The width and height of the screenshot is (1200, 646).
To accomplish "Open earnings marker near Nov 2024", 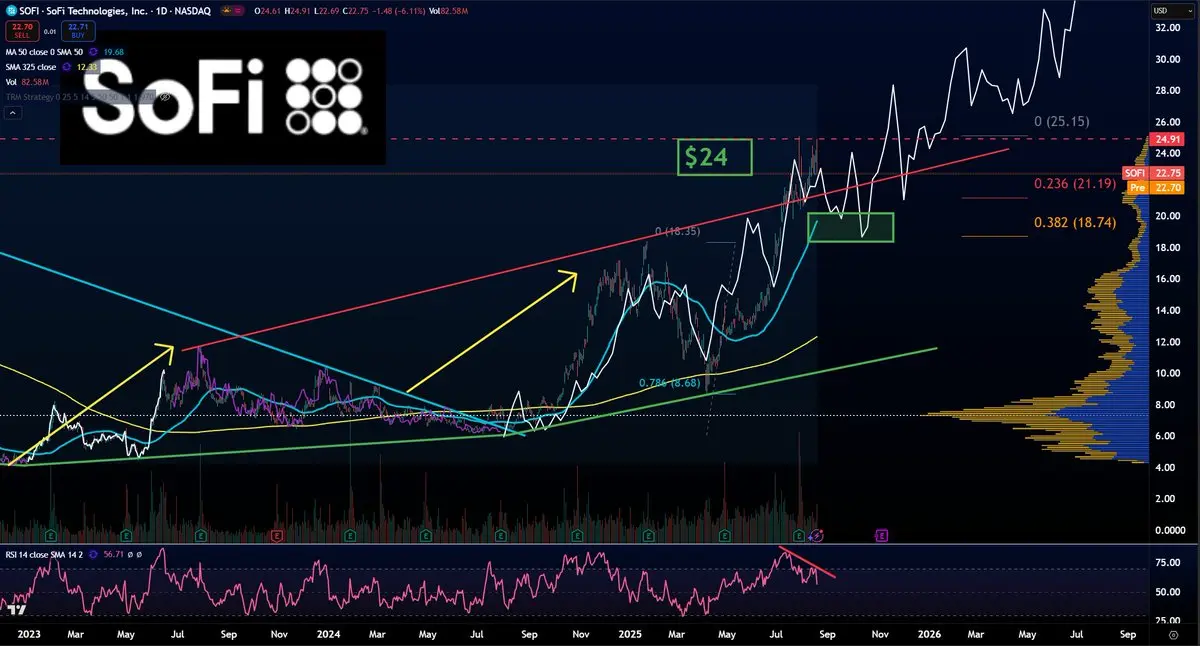I will pos(576,535).
